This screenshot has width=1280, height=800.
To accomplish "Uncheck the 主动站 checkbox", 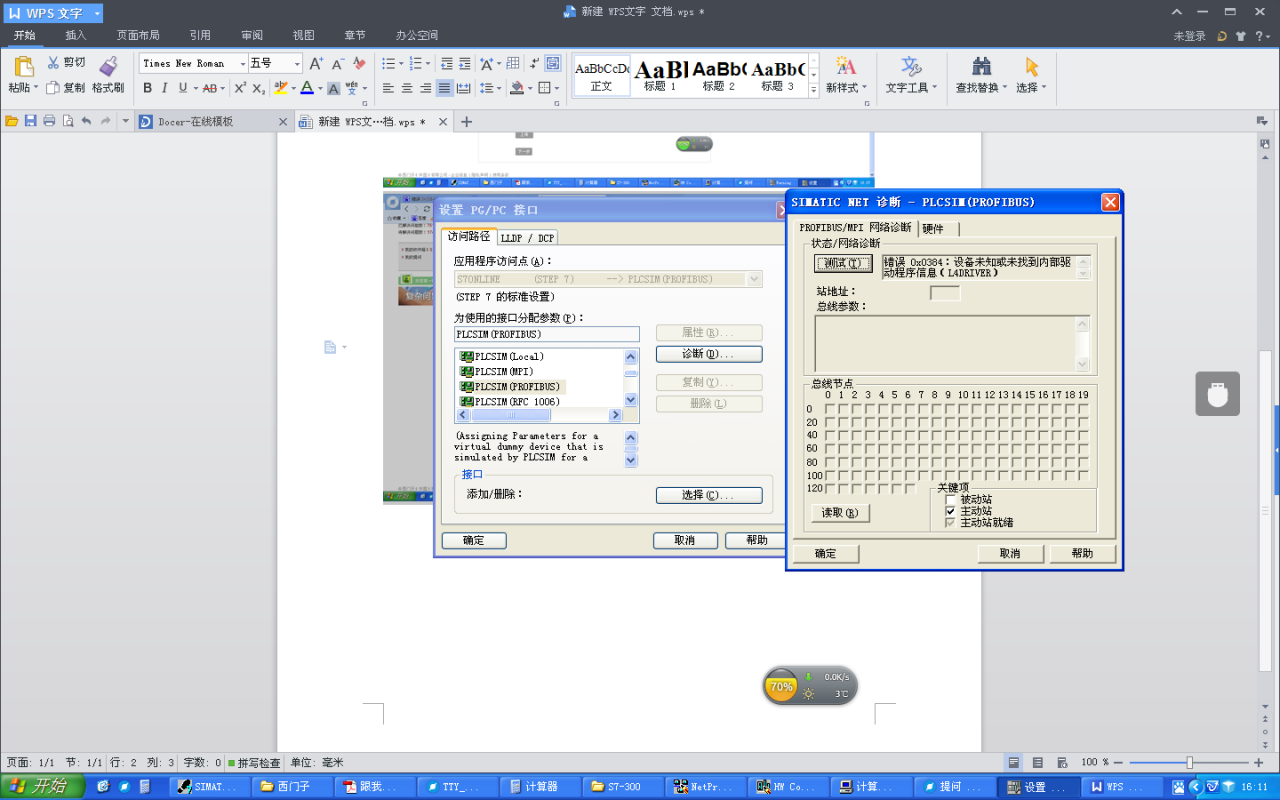I will pos(951,511).
